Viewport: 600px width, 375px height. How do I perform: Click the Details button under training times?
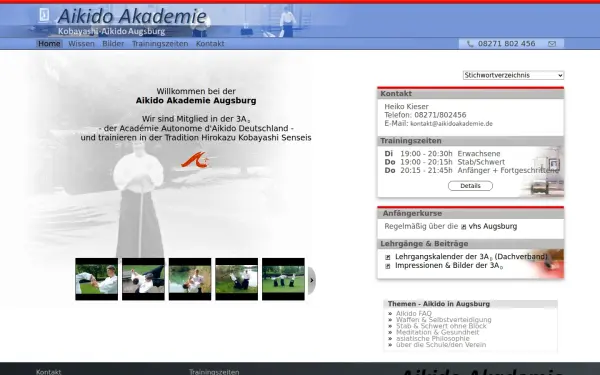[x=470, y=186]
